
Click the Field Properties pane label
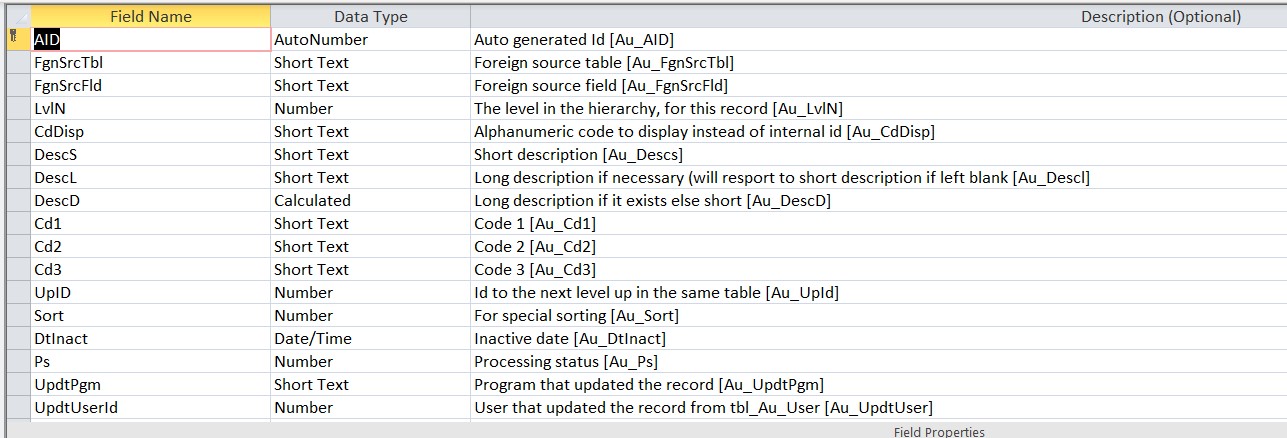[x=939, y=432]
